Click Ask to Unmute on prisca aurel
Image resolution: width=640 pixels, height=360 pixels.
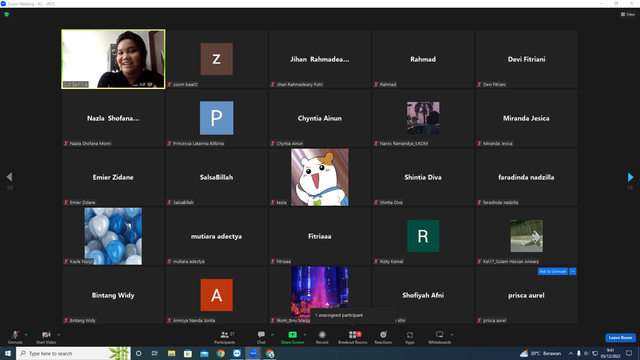(553, 271)
